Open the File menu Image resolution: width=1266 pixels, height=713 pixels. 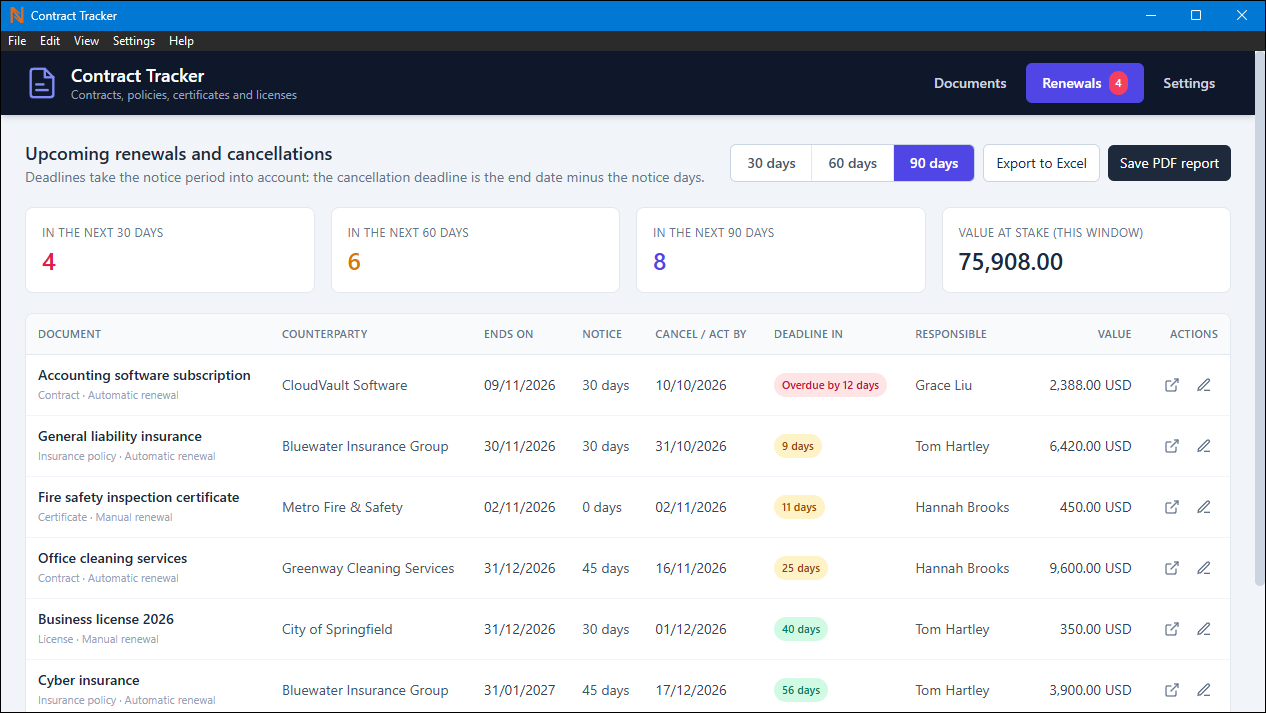17,41
